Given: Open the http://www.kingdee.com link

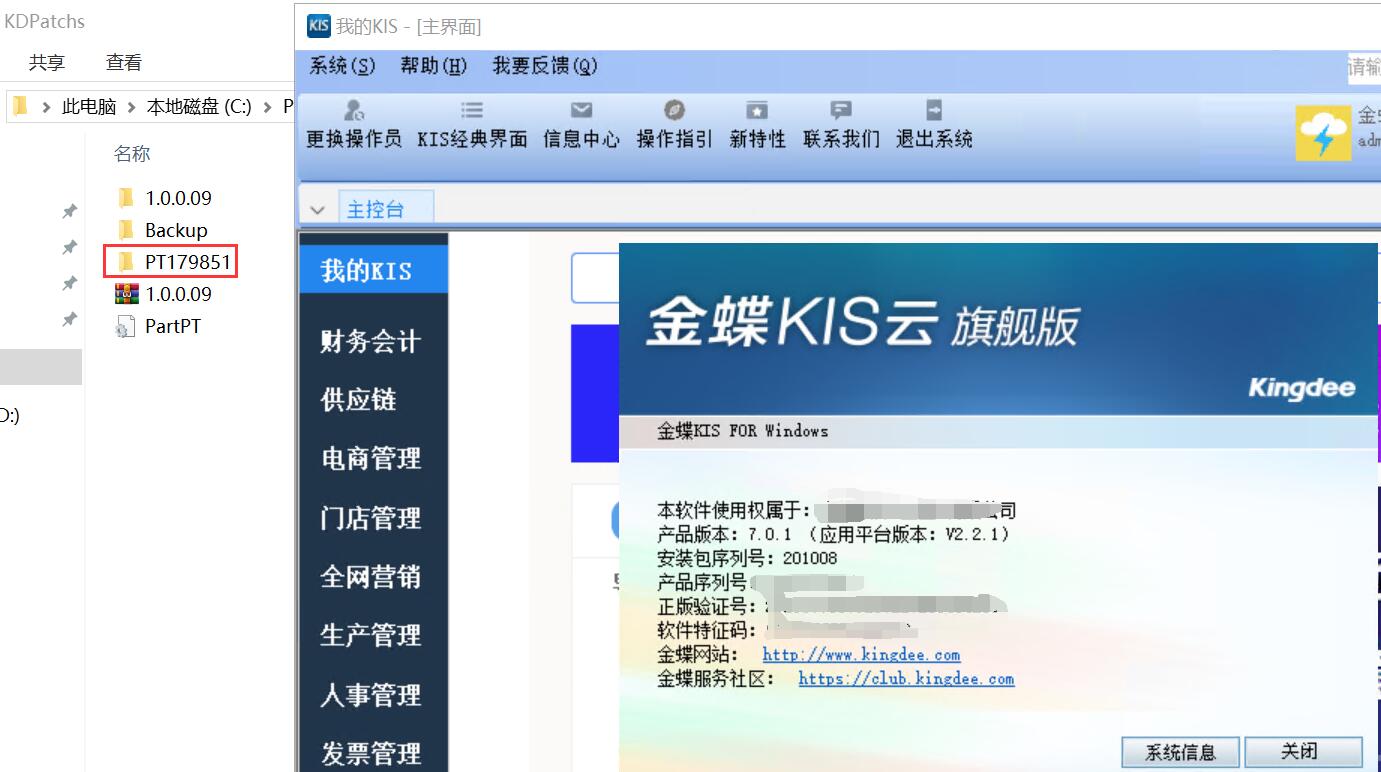Looking at the screenshot, I should point(861,655).
